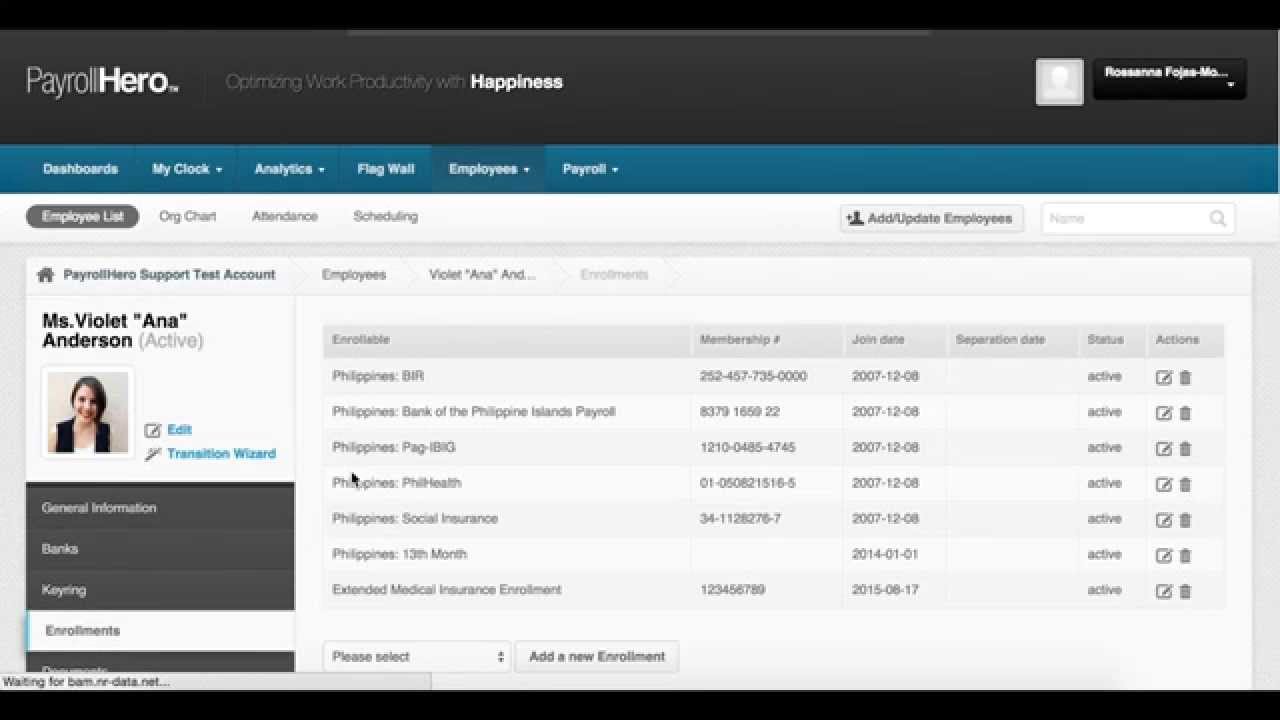This screenshot has height=720, width=1280.
Task: Open the Flag Wall page
Action: (385, 169)
